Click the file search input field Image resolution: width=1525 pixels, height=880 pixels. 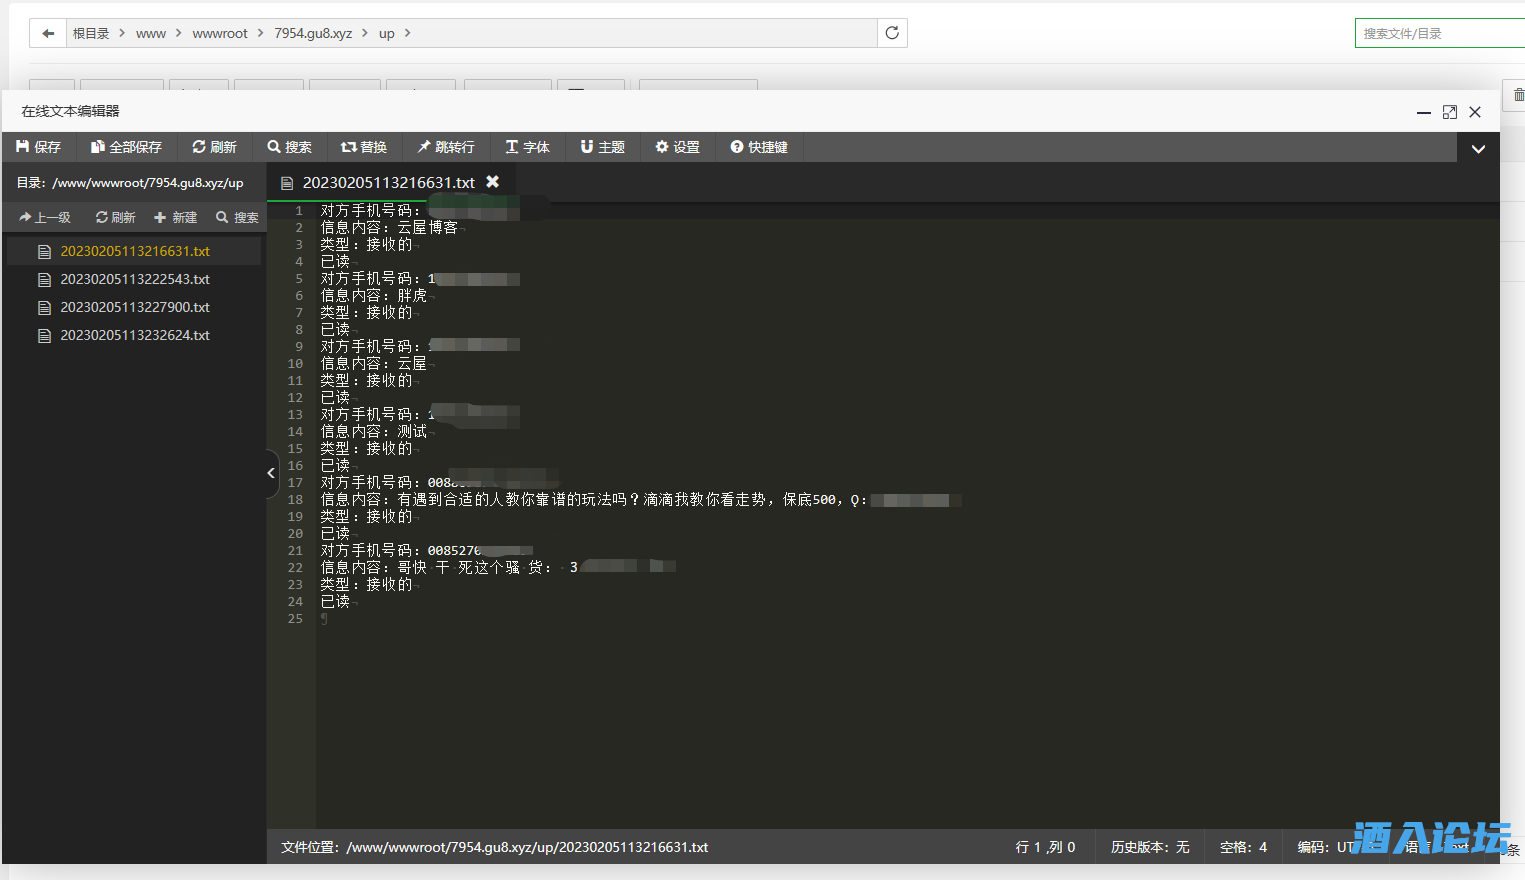(x=1440, y=33)
